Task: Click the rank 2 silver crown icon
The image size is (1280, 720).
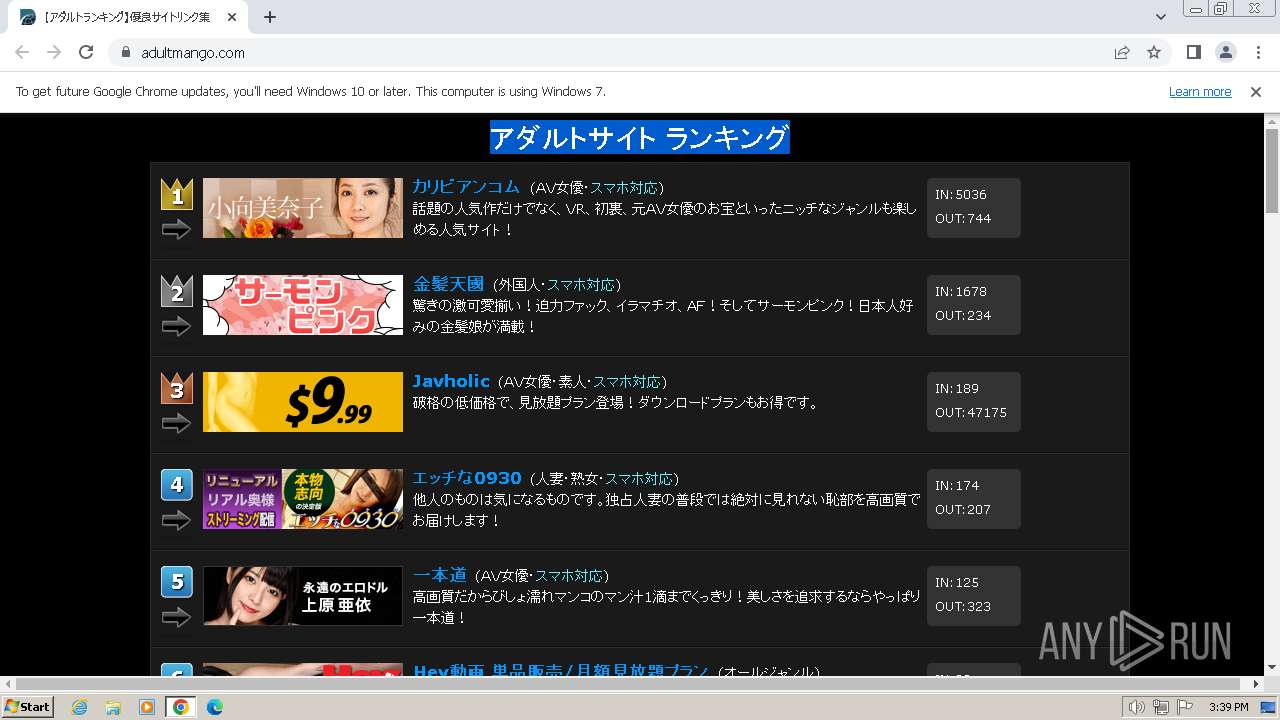Action: click(x=177, y=291)
